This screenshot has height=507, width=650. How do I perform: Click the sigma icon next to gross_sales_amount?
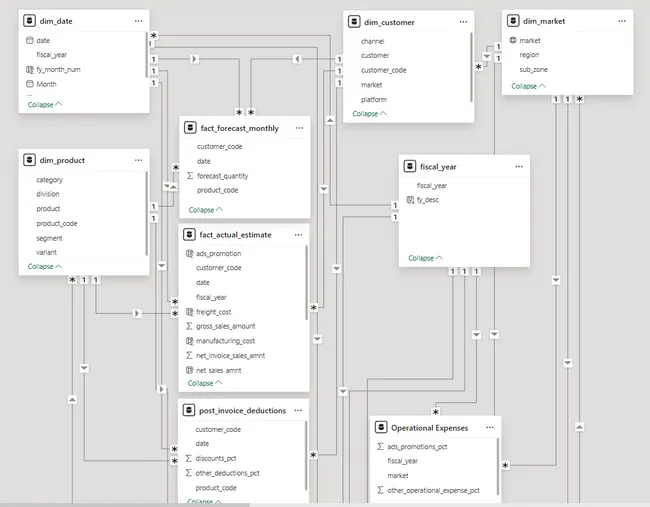pos(189,326)
